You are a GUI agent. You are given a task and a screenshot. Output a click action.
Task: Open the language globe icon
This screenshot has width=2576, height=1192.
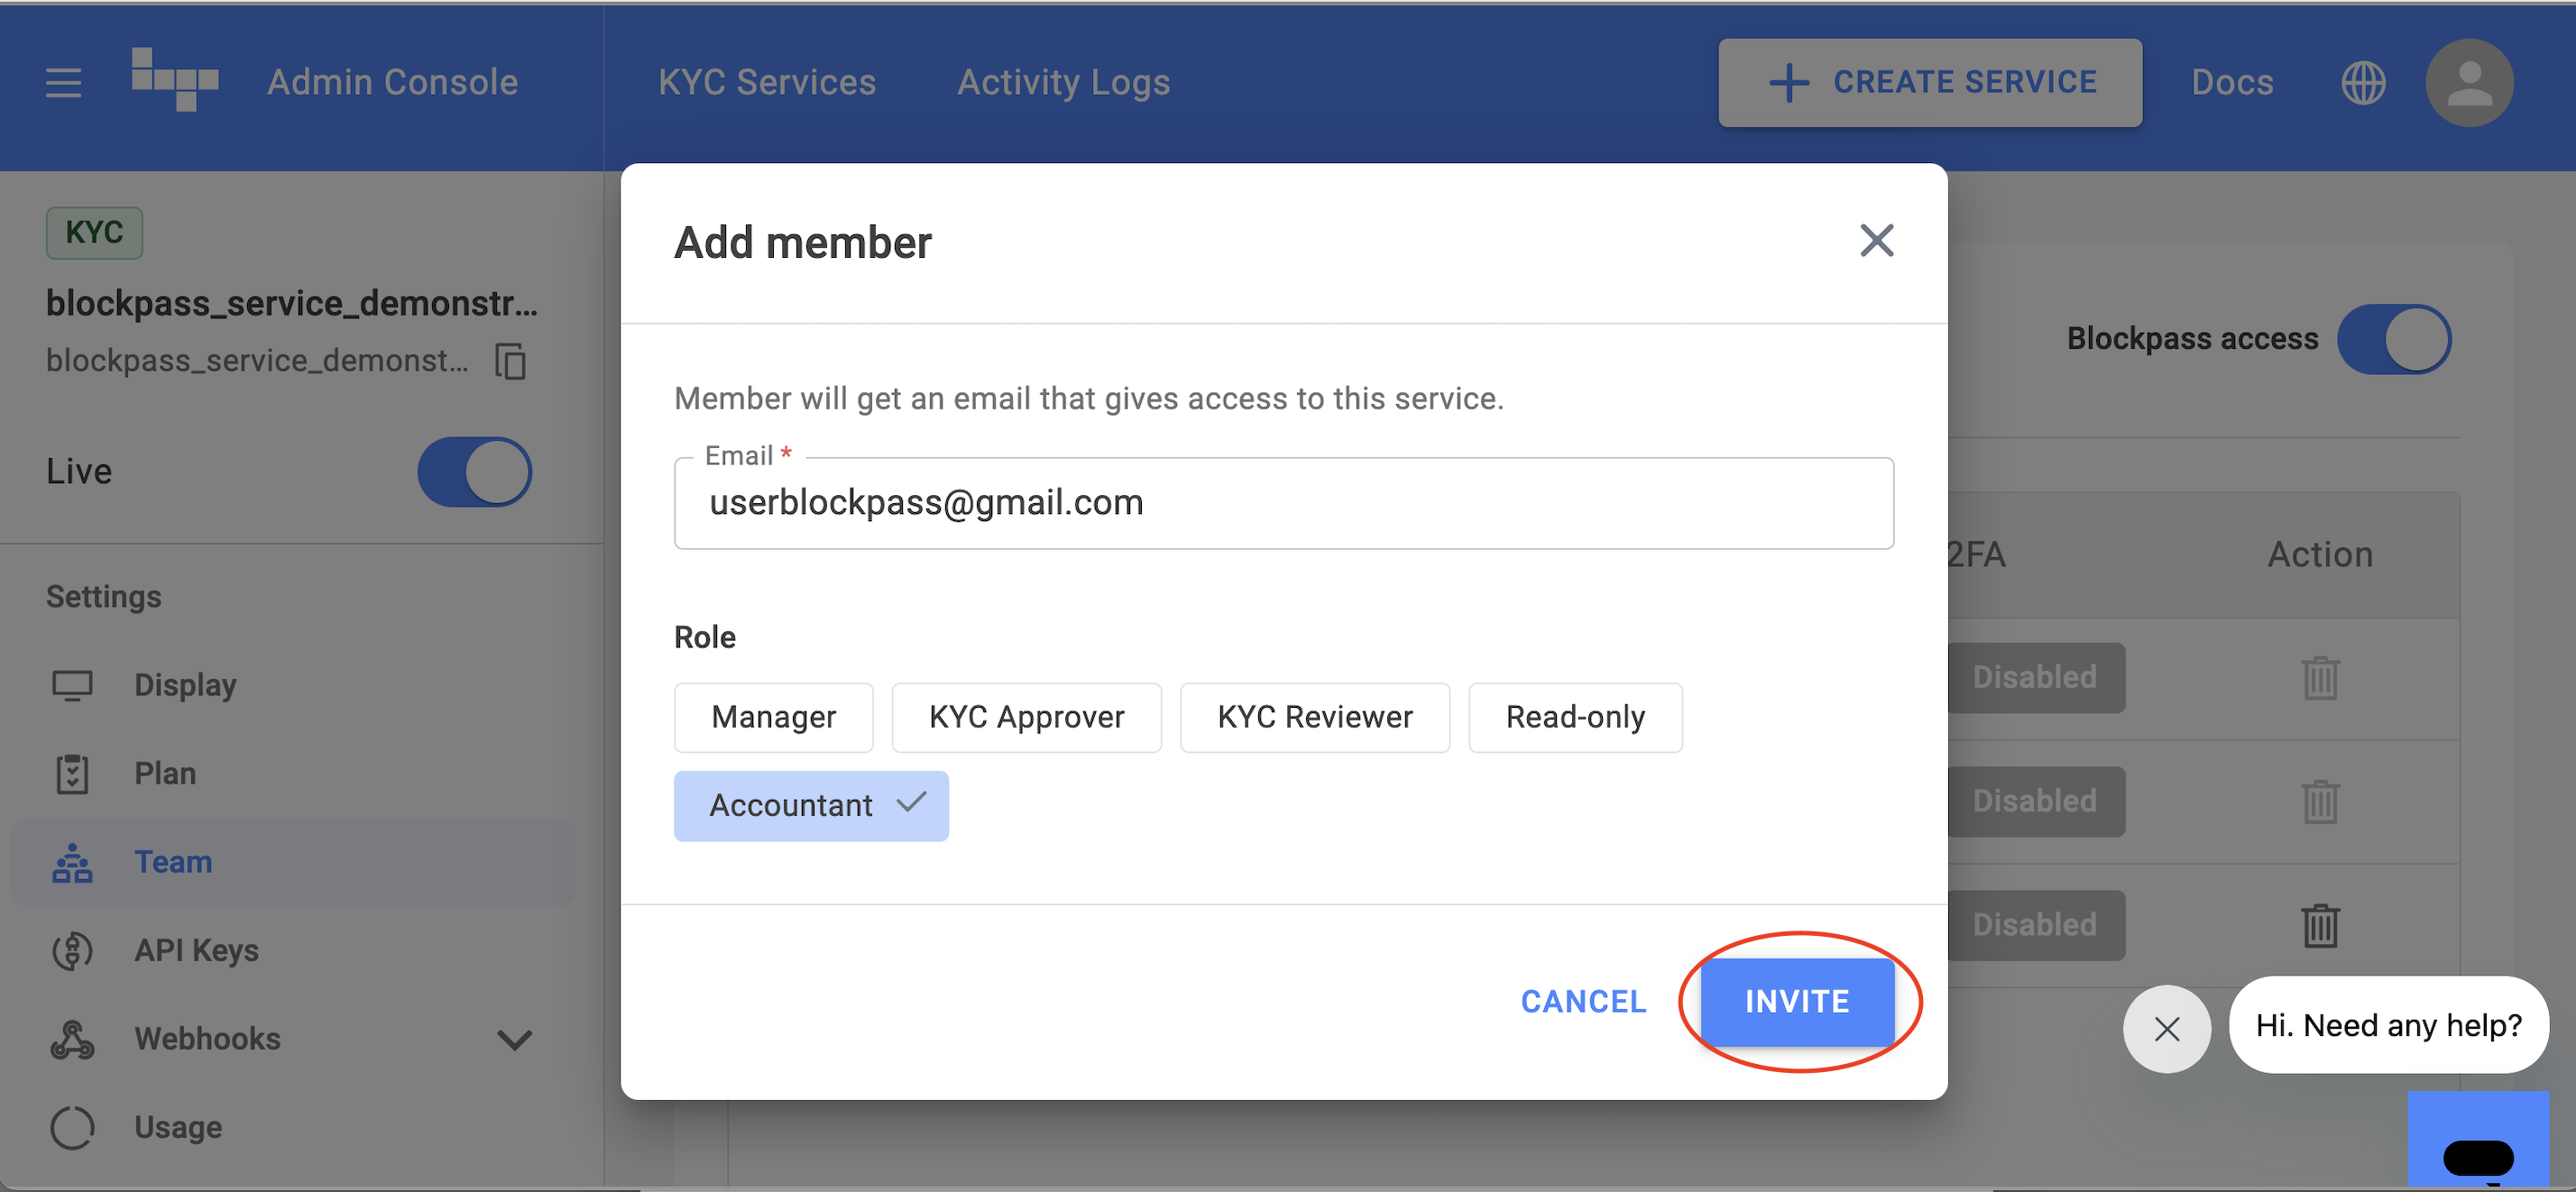coord(2363,82)
